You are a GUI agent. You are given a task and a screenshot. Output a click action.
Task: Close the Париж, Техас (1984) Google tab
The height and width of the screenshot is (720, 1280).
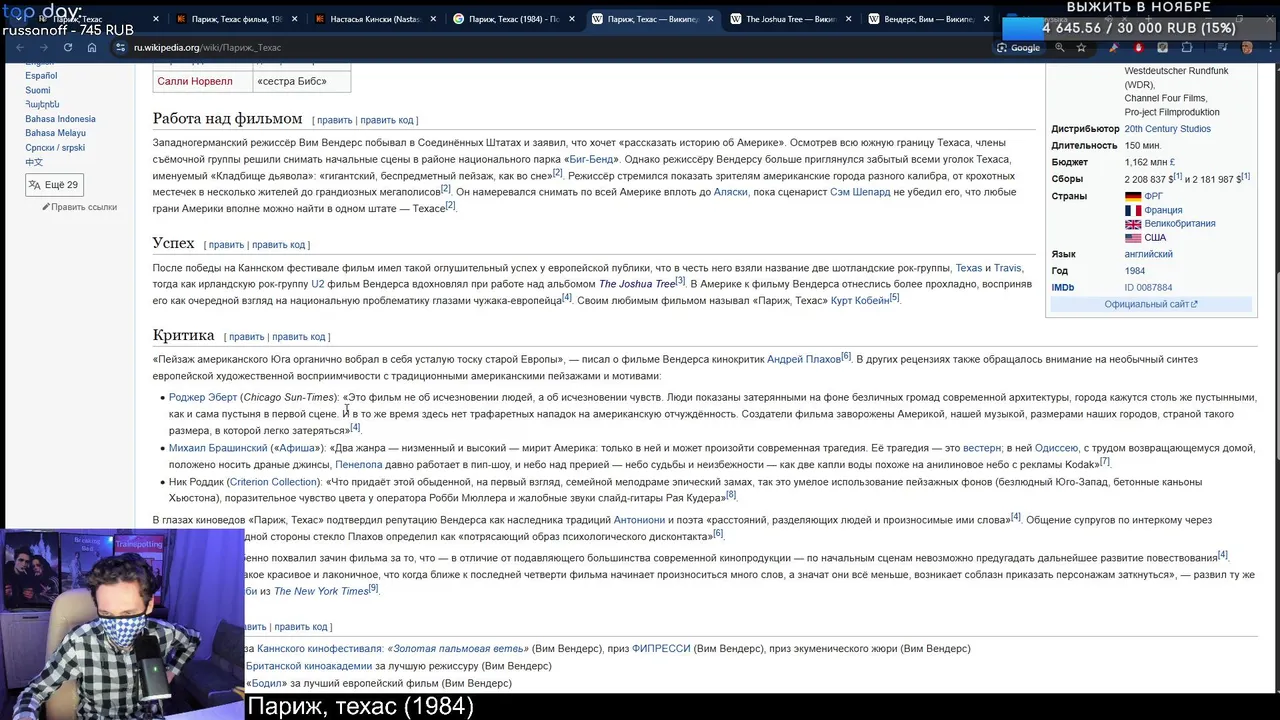pos(571,19)
